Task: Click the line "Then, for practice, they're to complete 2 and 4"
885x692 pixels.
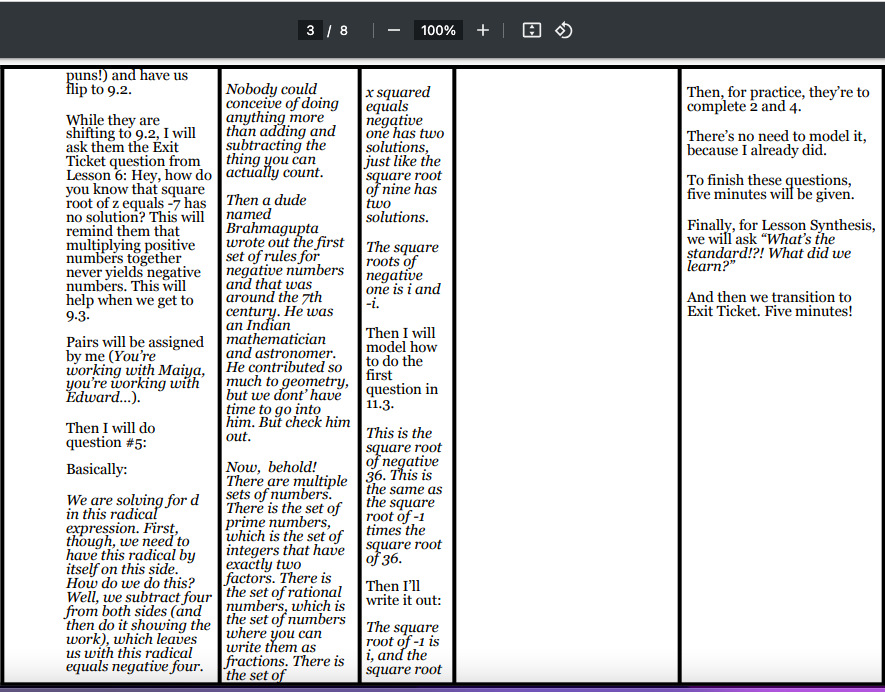Action: point(778,99)
